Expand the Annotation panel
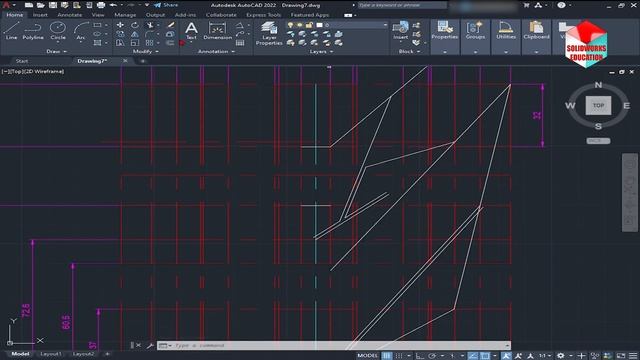640x360 pixels. coord(216,51)
